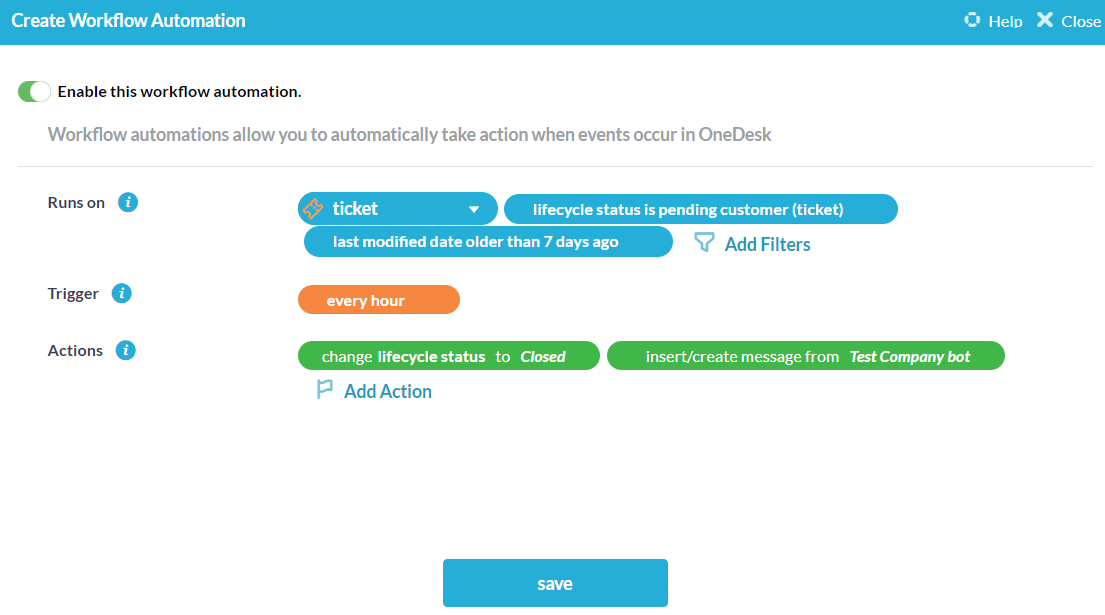Click the info icon beside Runs on
1105x615 pixels.
(x=128, y=202)
